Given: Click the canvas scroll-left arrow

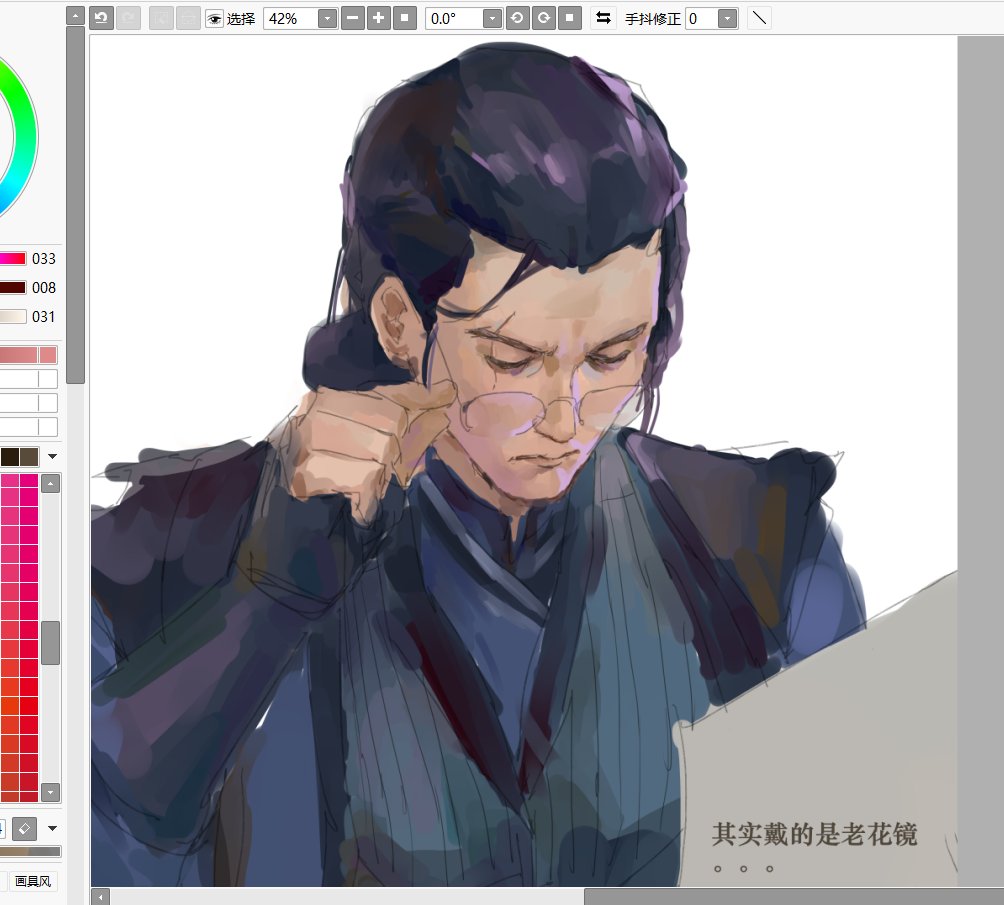Looking at the screenshot, I should point(101,897).
